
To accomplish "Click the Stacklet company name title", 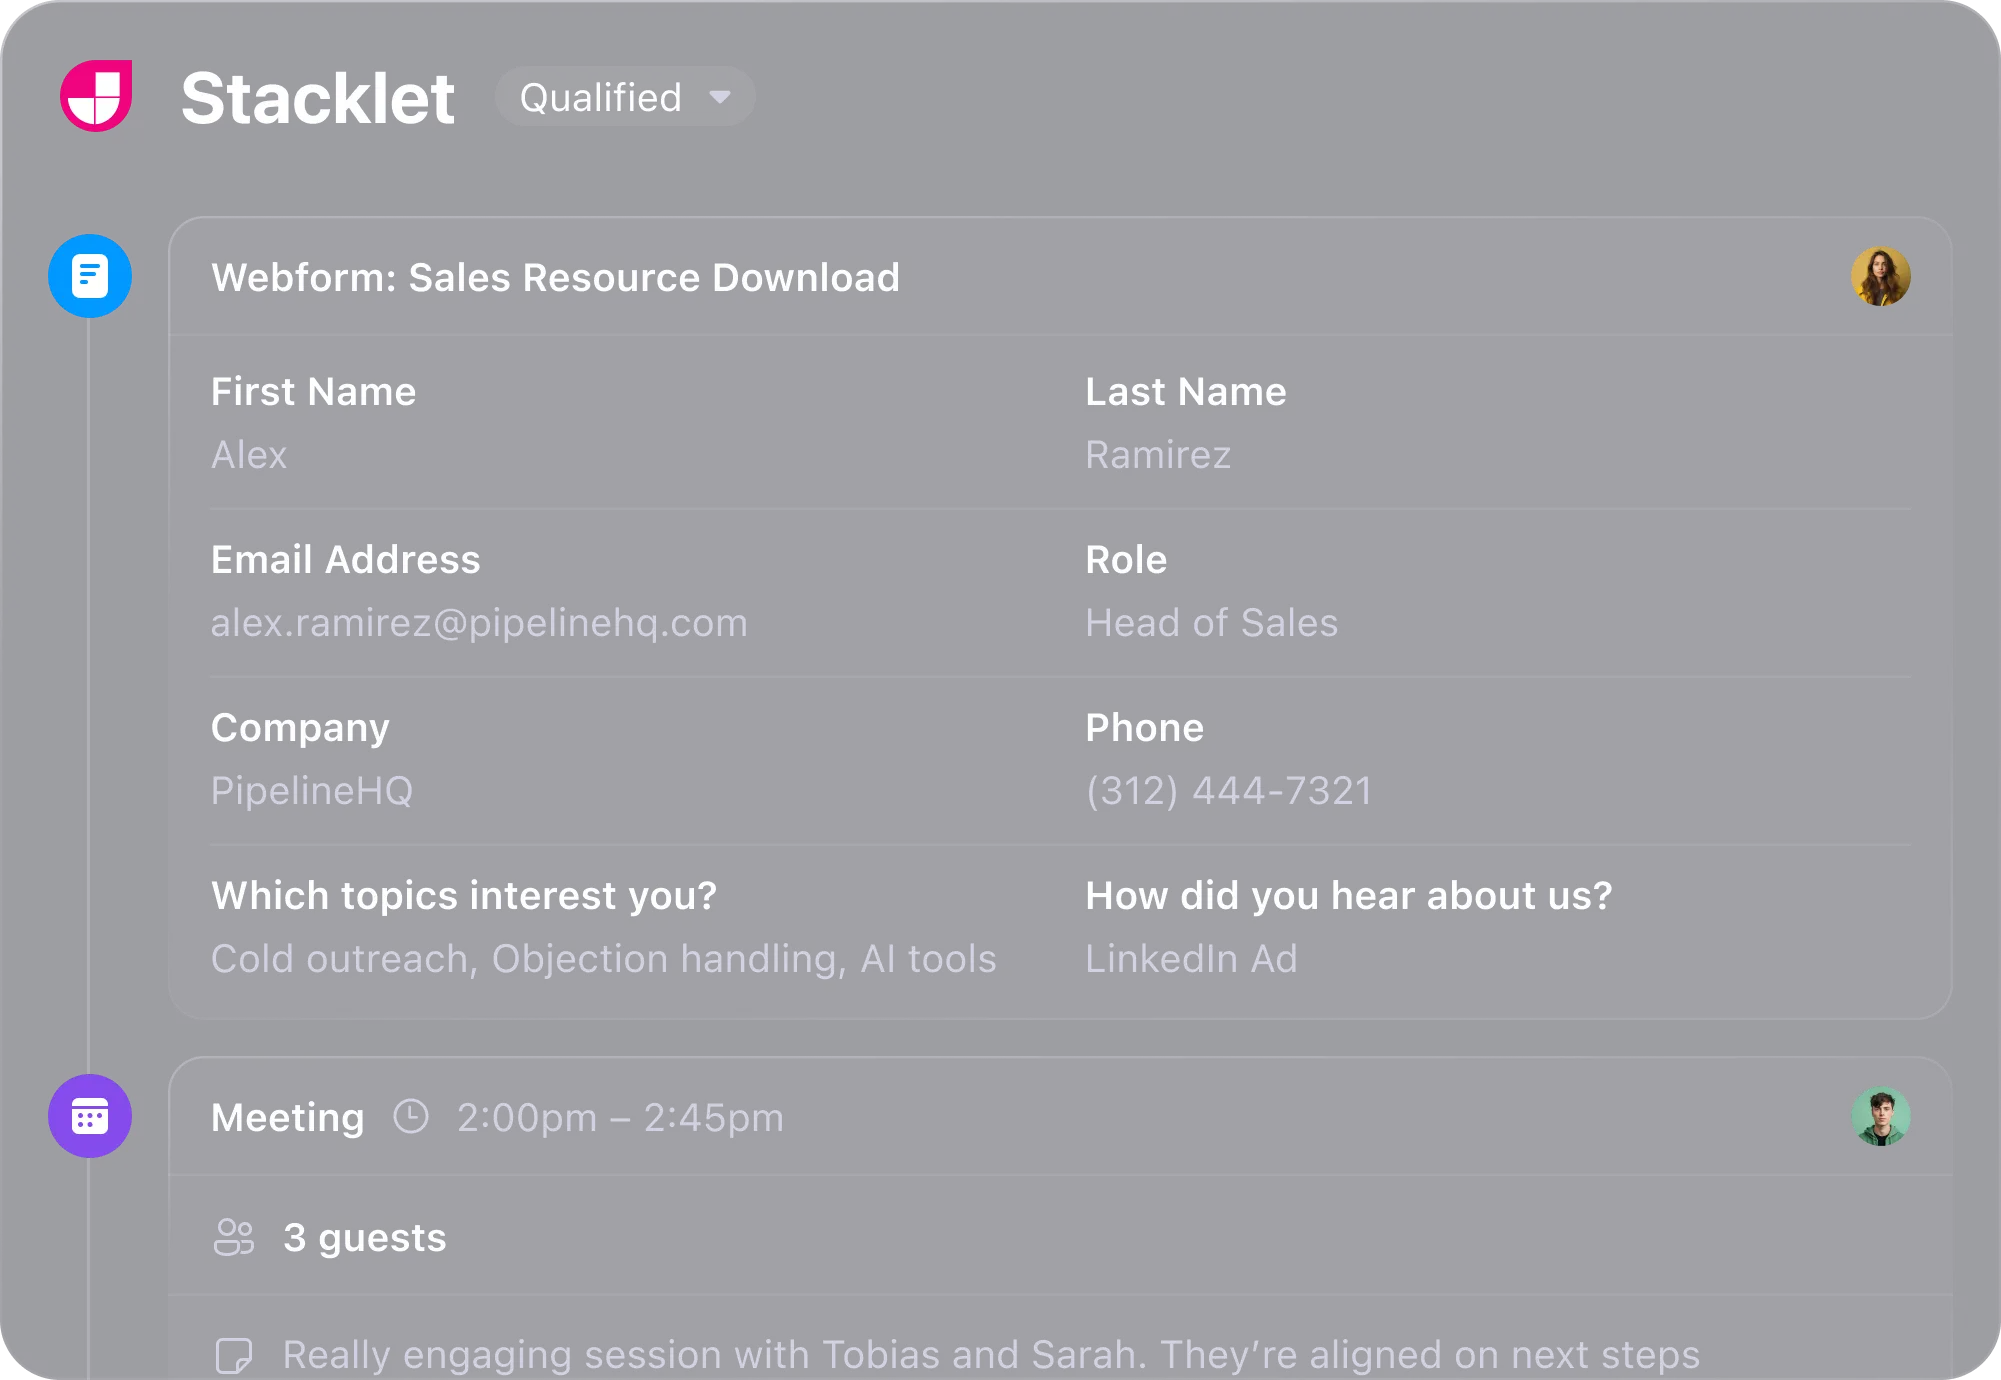I will [318, 98].
